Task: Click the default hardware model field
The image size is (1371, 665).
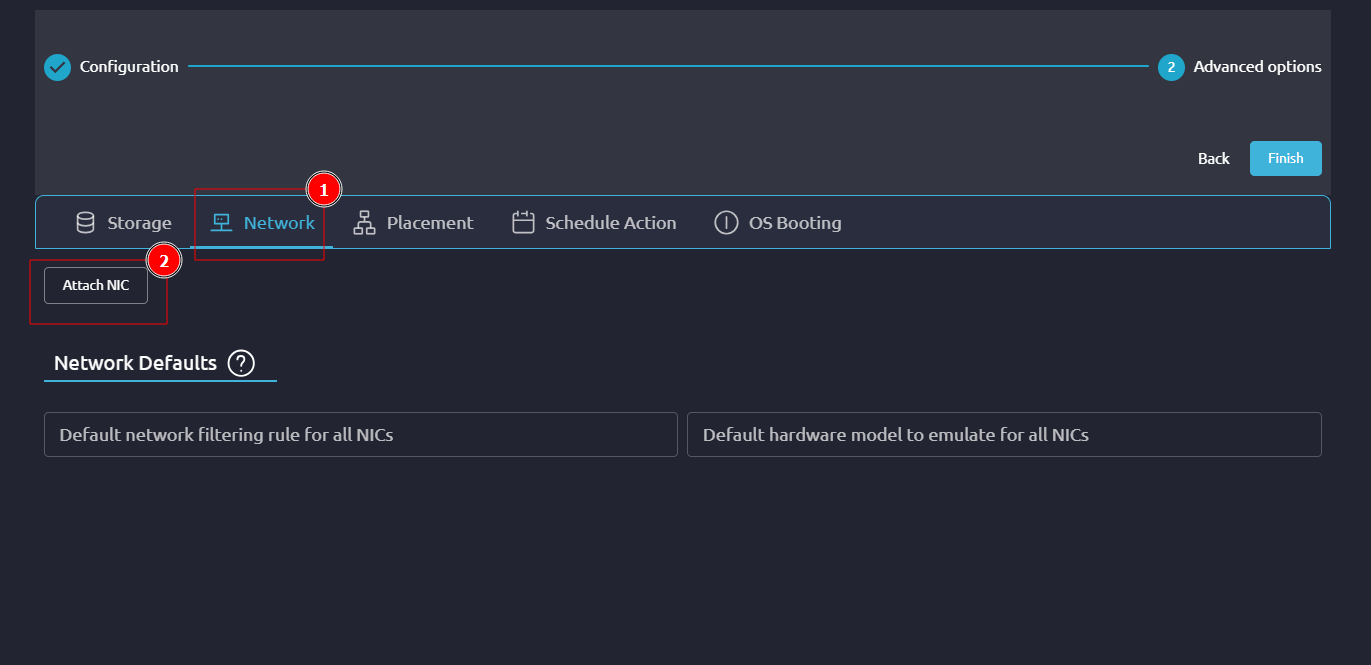Action: click(1003, 435)
